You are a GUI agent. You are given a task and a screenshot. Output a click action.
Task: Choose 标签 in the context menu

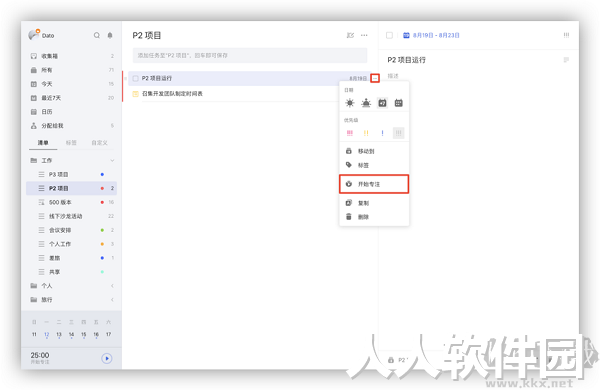point(374,165)
